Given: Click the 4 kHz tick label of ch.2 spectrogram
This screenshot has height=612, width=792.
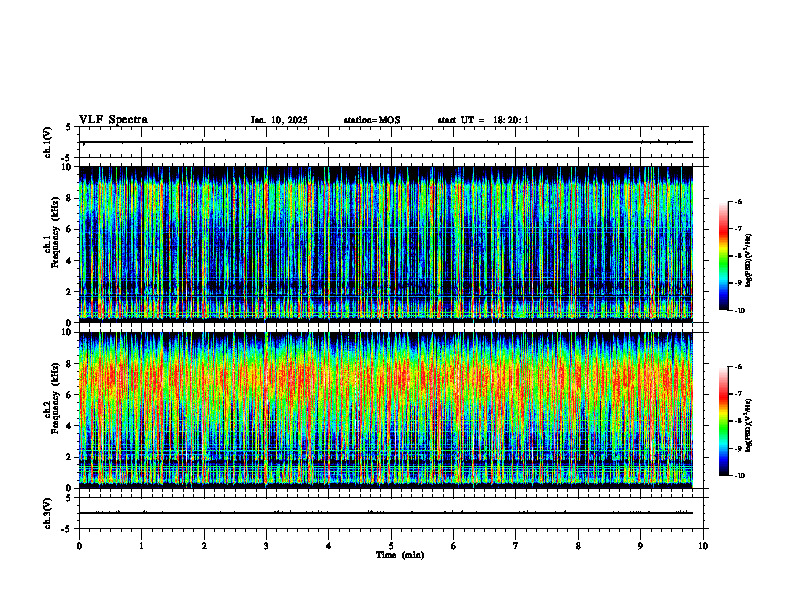Looking at the screenshot, I should click(70, 426).
